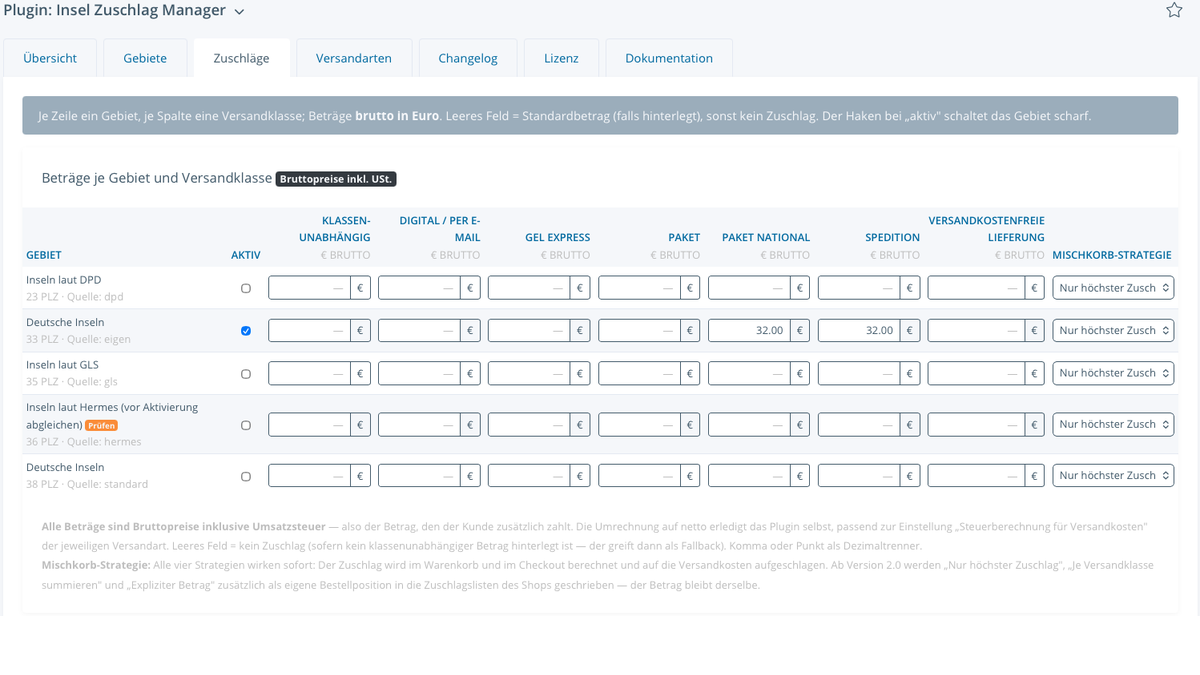Click Paket field for Deutsche Inseln 33 PLZ

click(639, 330)
